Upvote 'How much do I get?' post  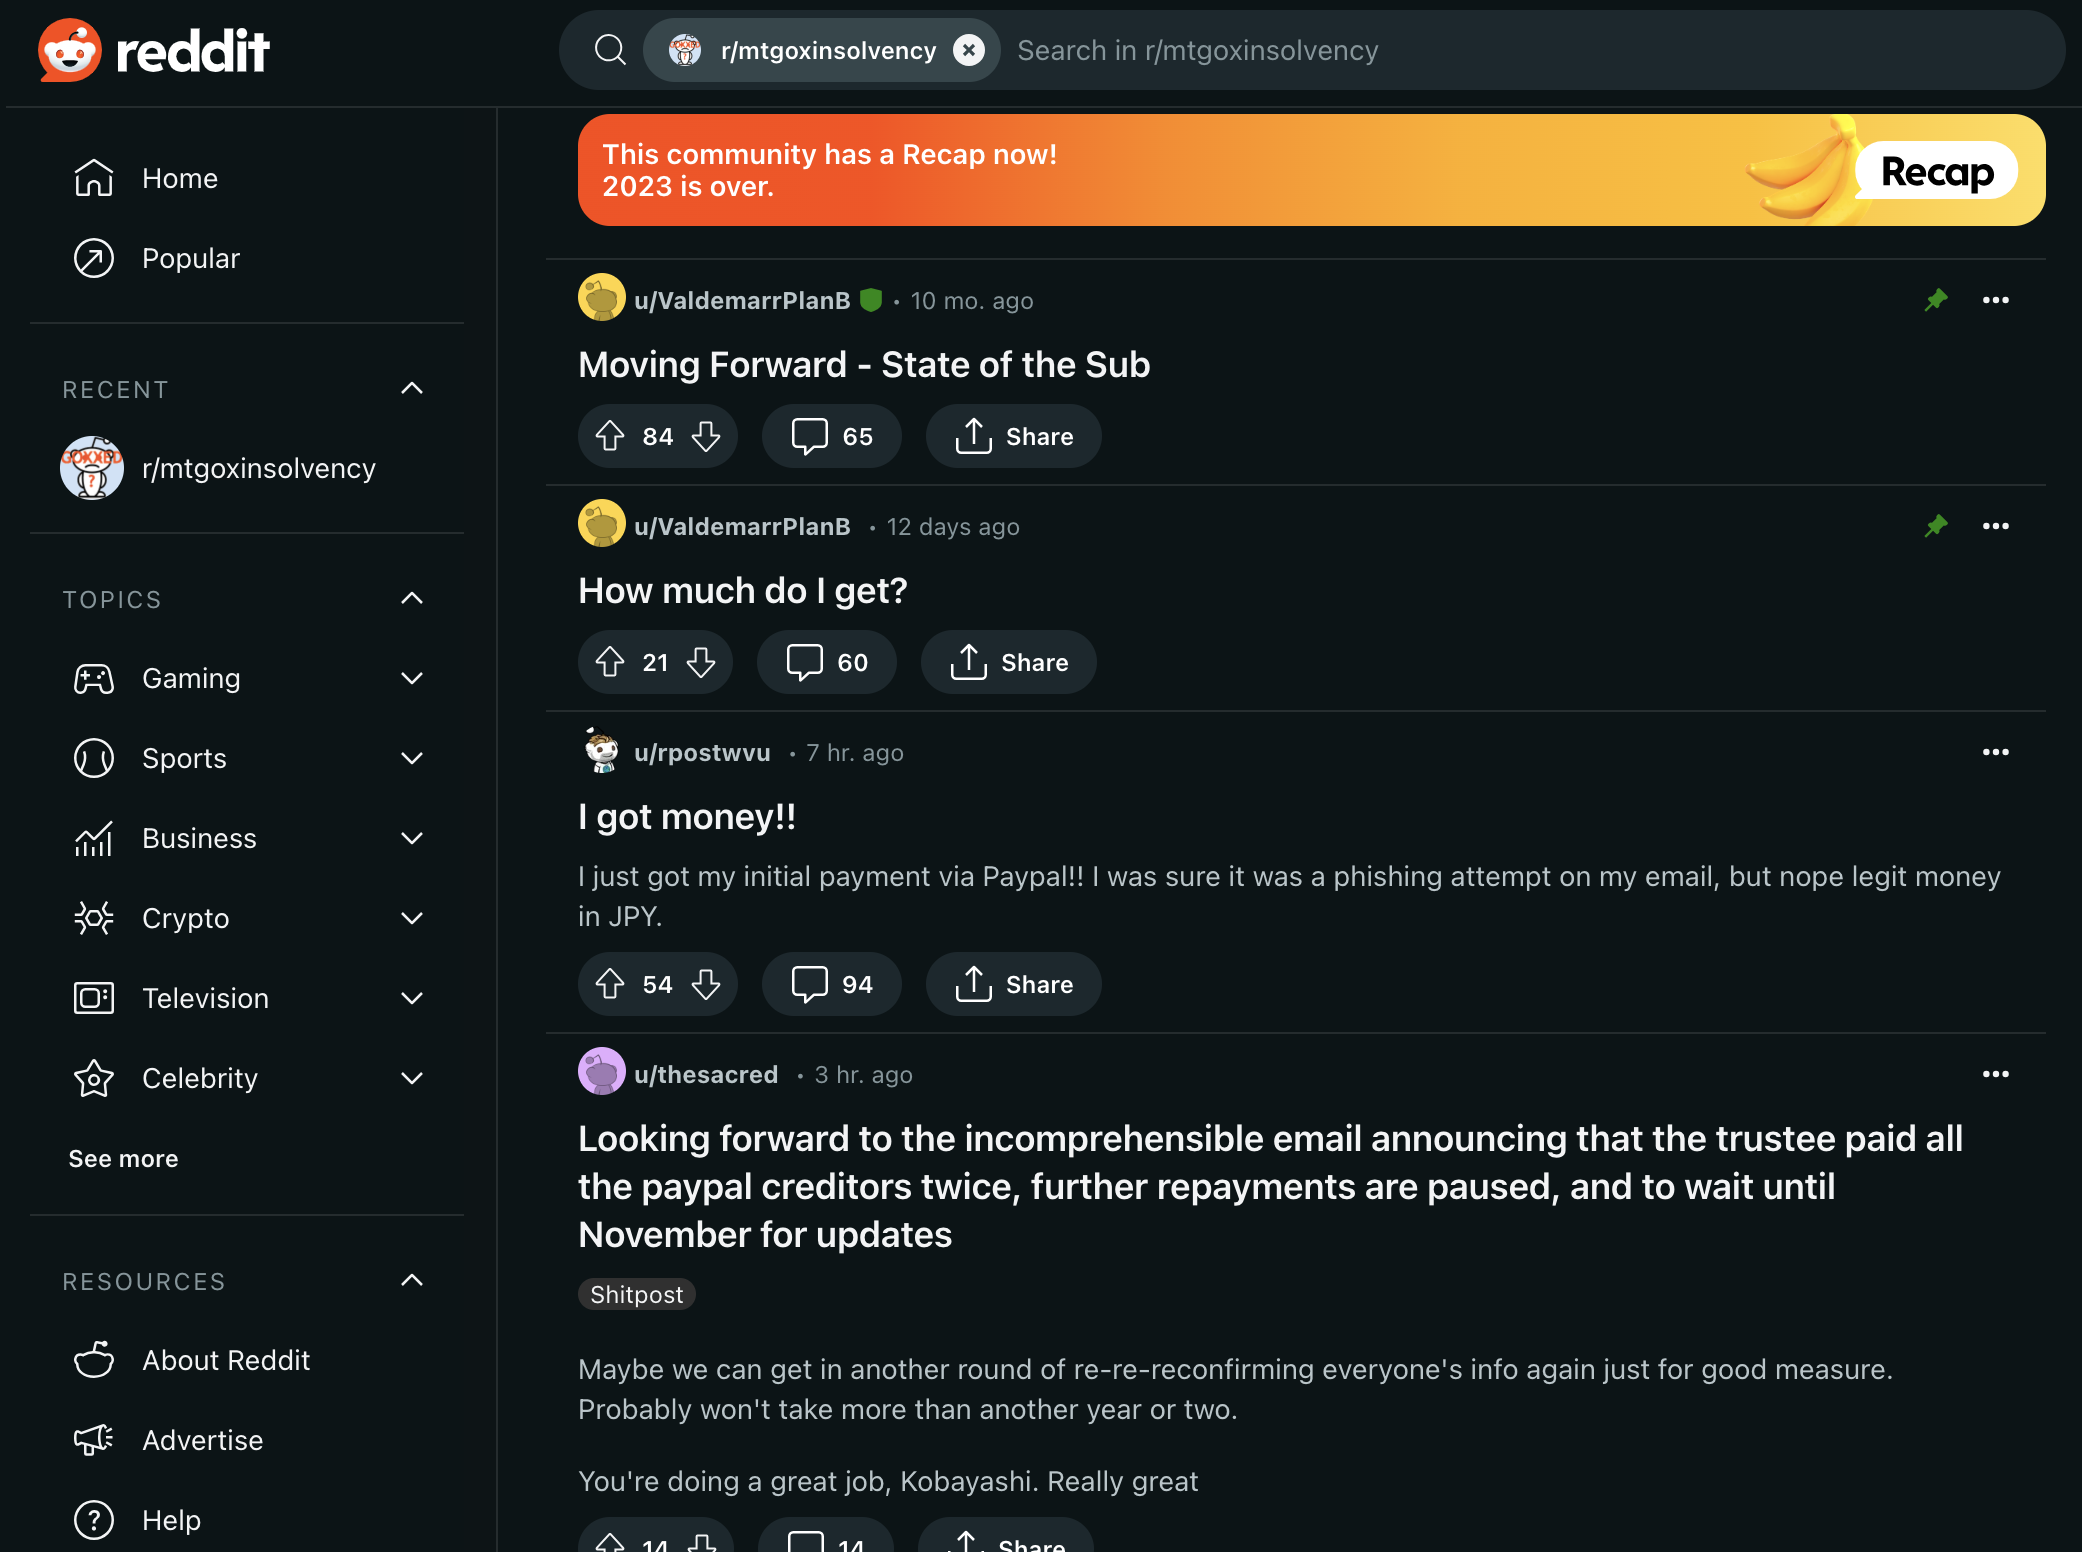pos(610,662)
